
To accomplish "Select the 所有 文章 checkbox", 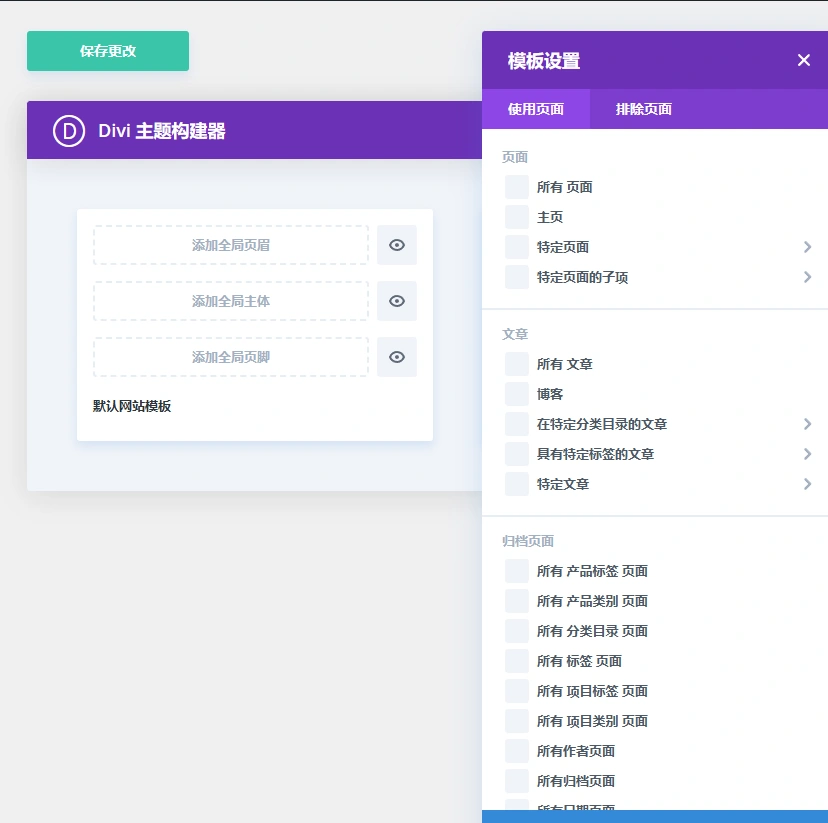I will (x=516, y=364).
